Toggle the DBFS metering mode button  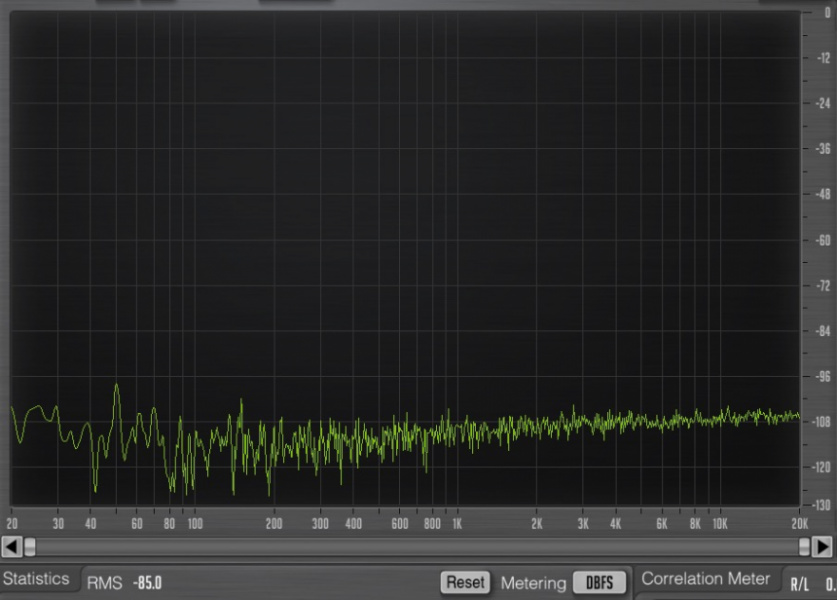tap(599, 582)
